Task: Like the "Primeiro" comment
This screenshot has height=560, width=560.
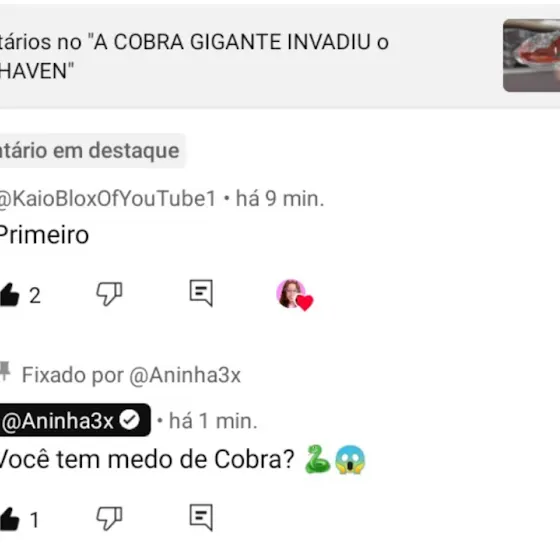Action: (x=9, y=295)
